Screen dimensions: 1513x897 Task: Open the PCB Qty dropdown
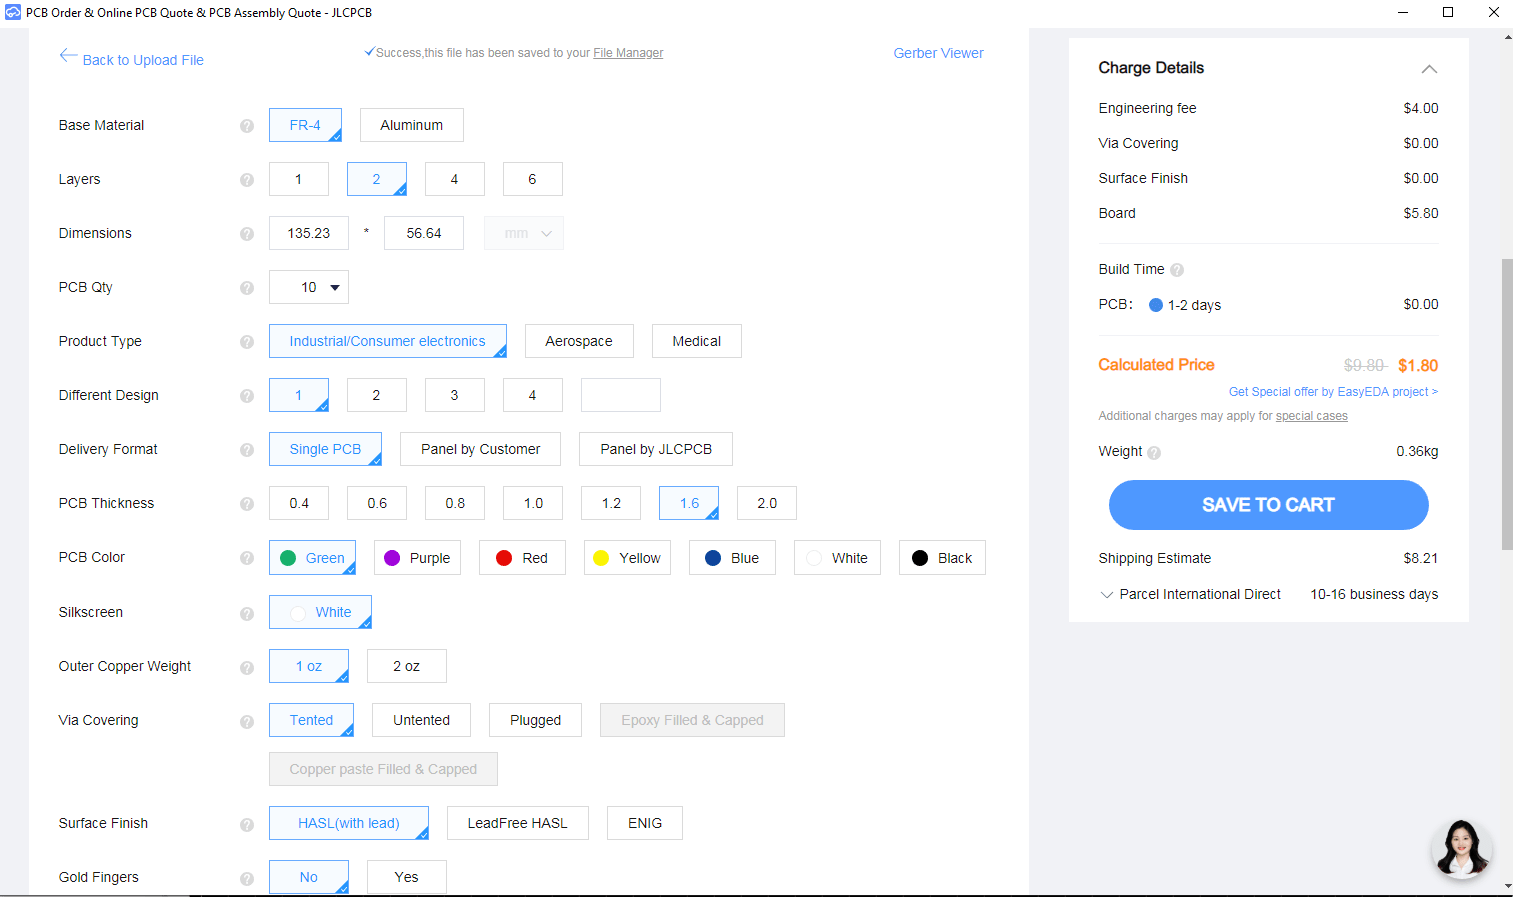click(x=309, y=287)
